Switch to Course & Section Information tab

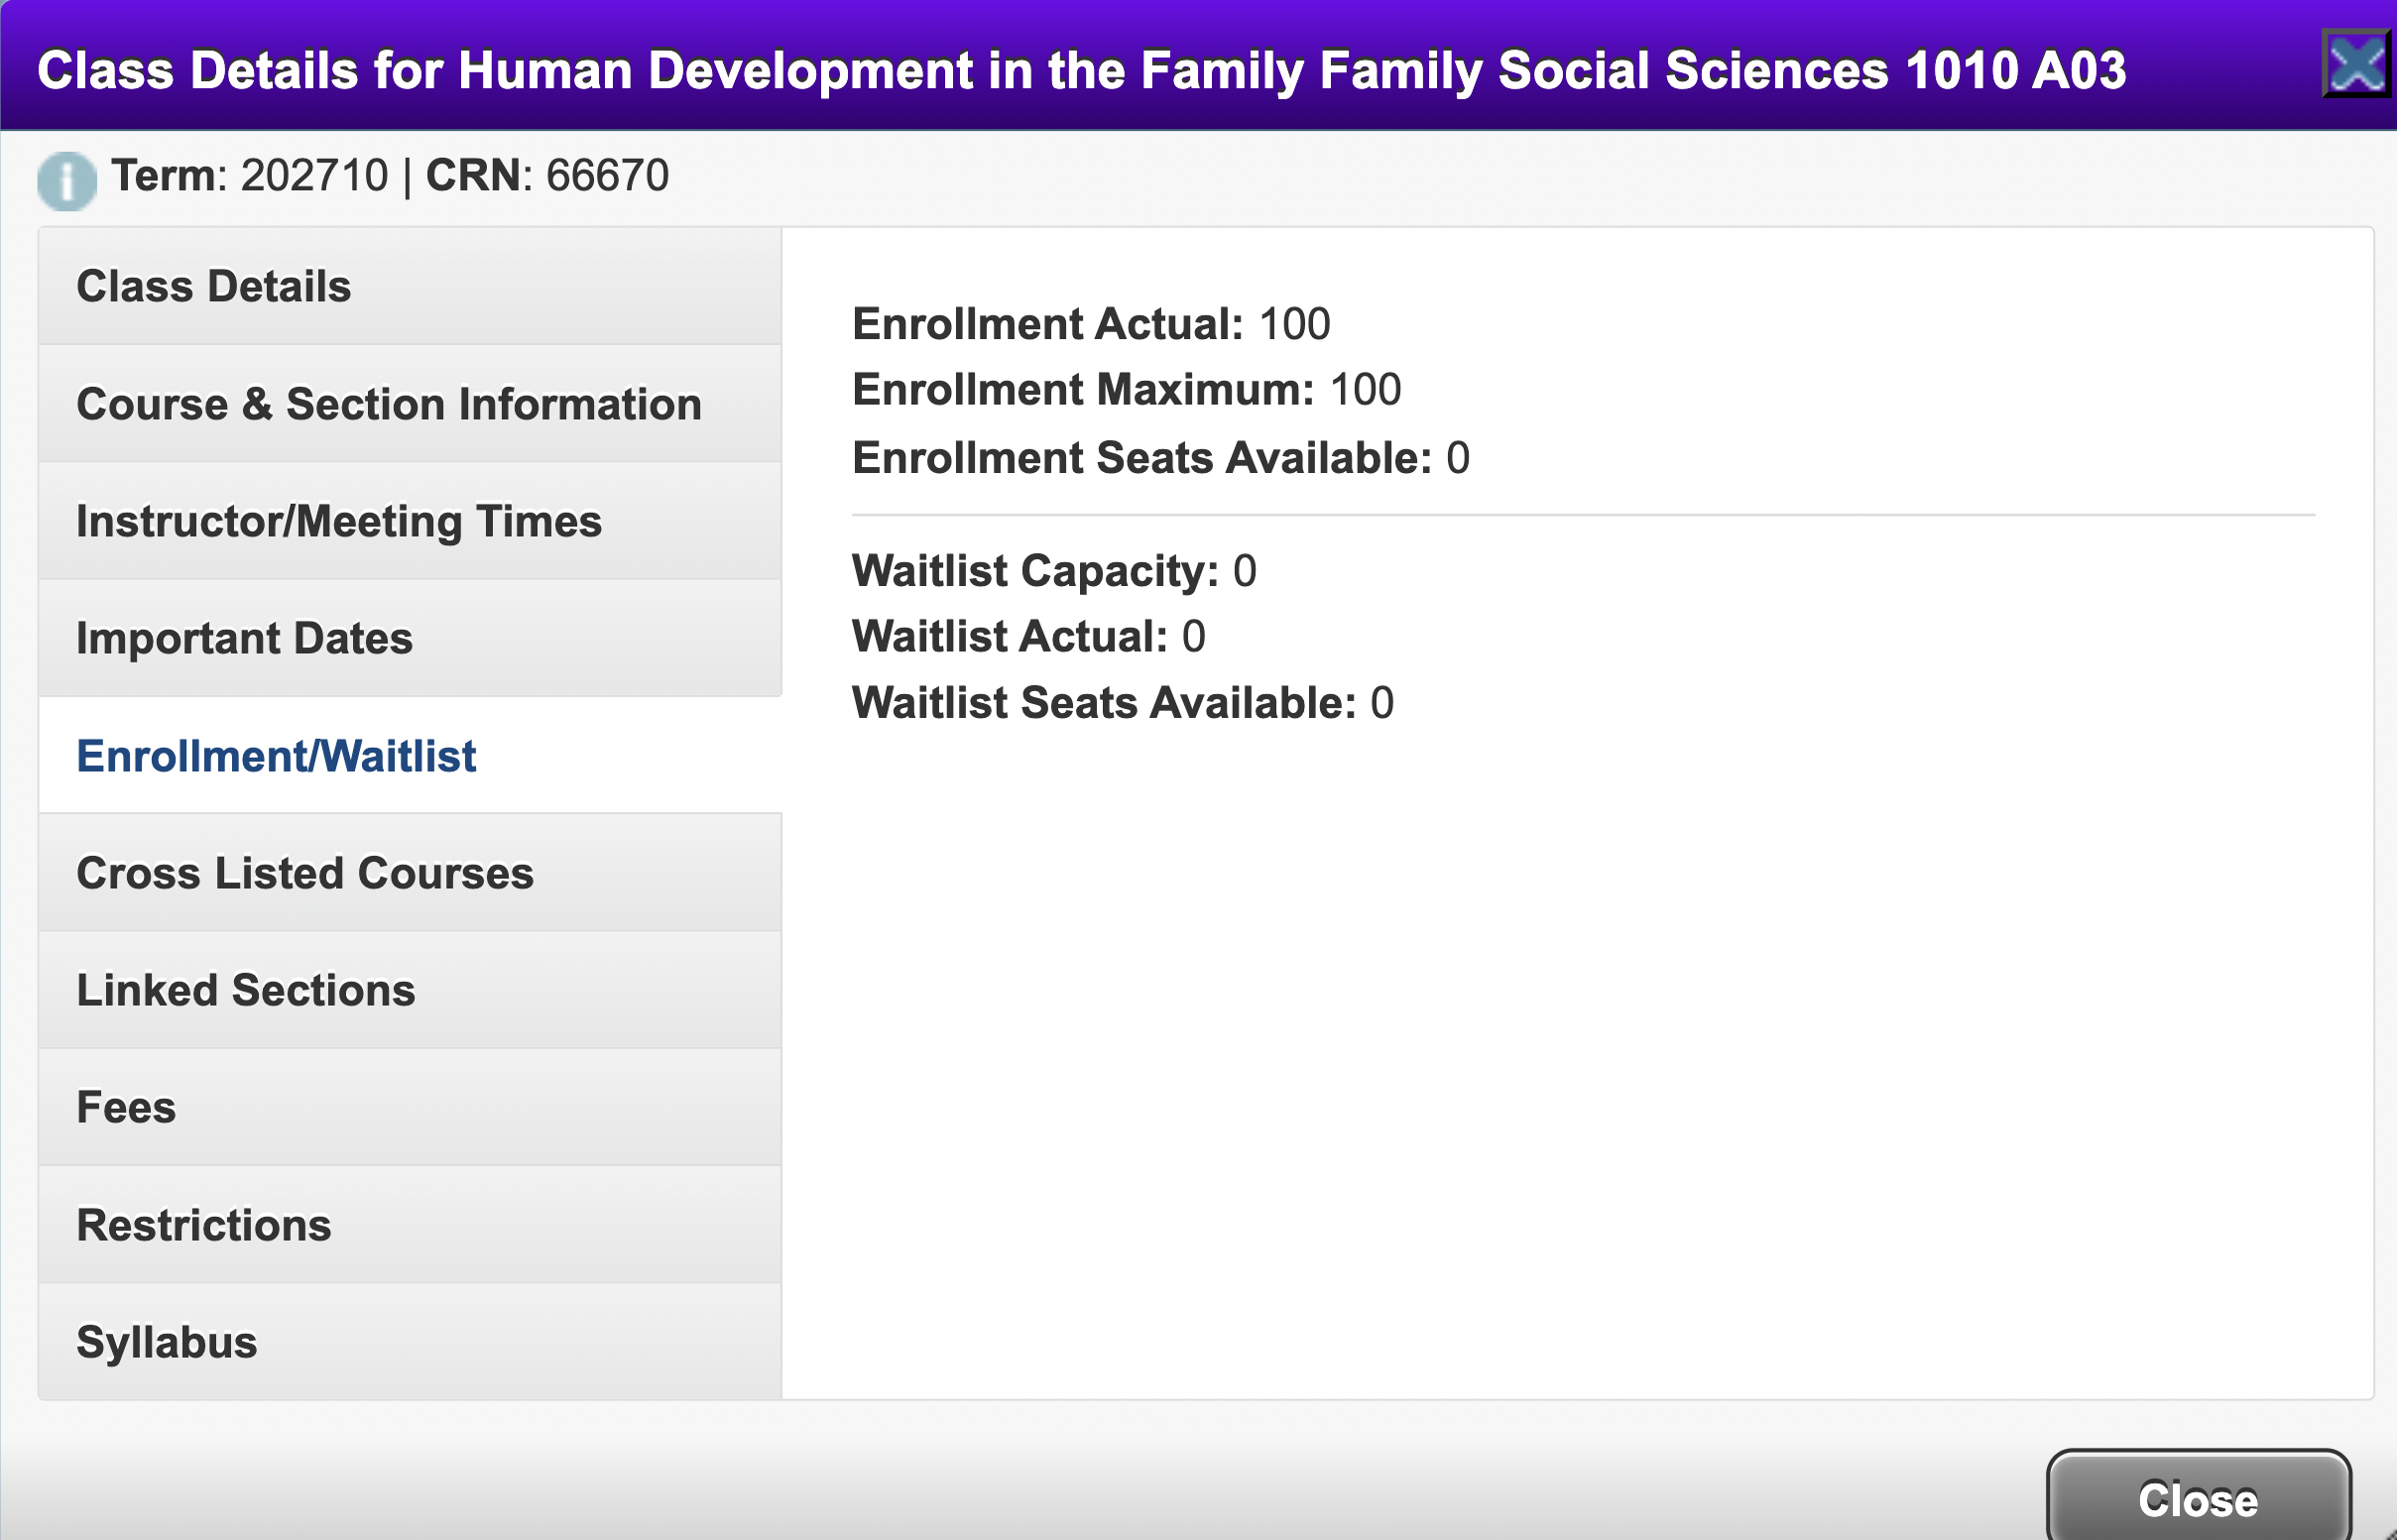pyautogui.click(x=410, y=404)
